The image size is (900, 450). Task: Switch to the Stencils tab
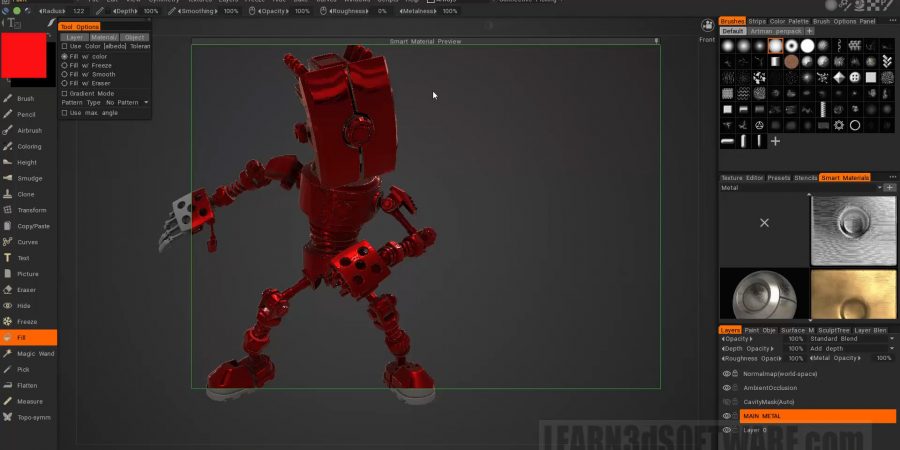pyautogui.click(x=805, y=178)
